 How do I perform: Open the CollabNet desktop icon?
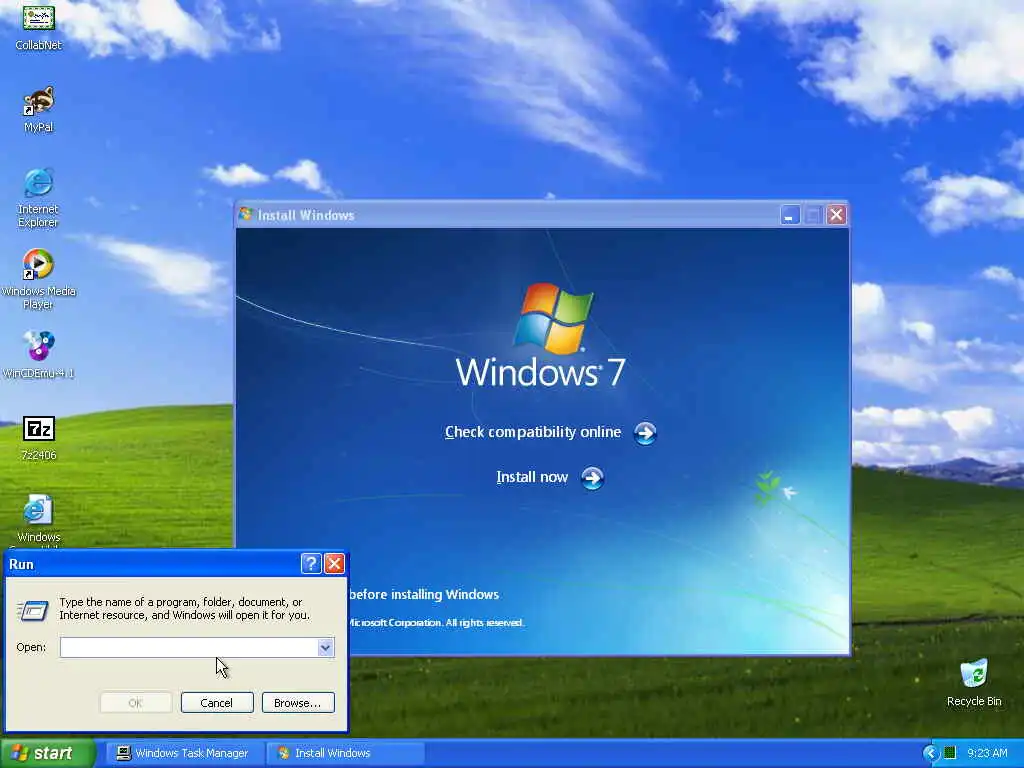[x=39, y=26]
